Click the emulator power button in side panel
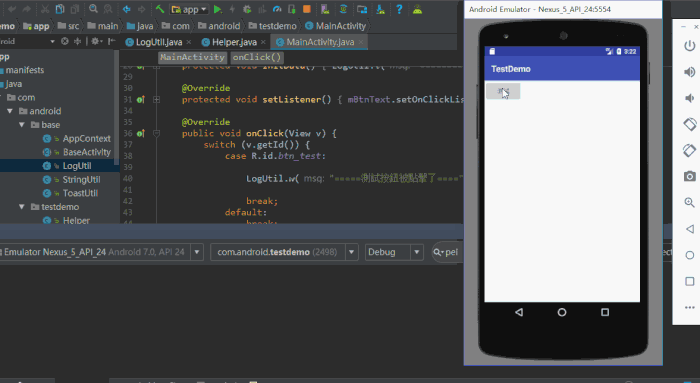 click(690, 46)
